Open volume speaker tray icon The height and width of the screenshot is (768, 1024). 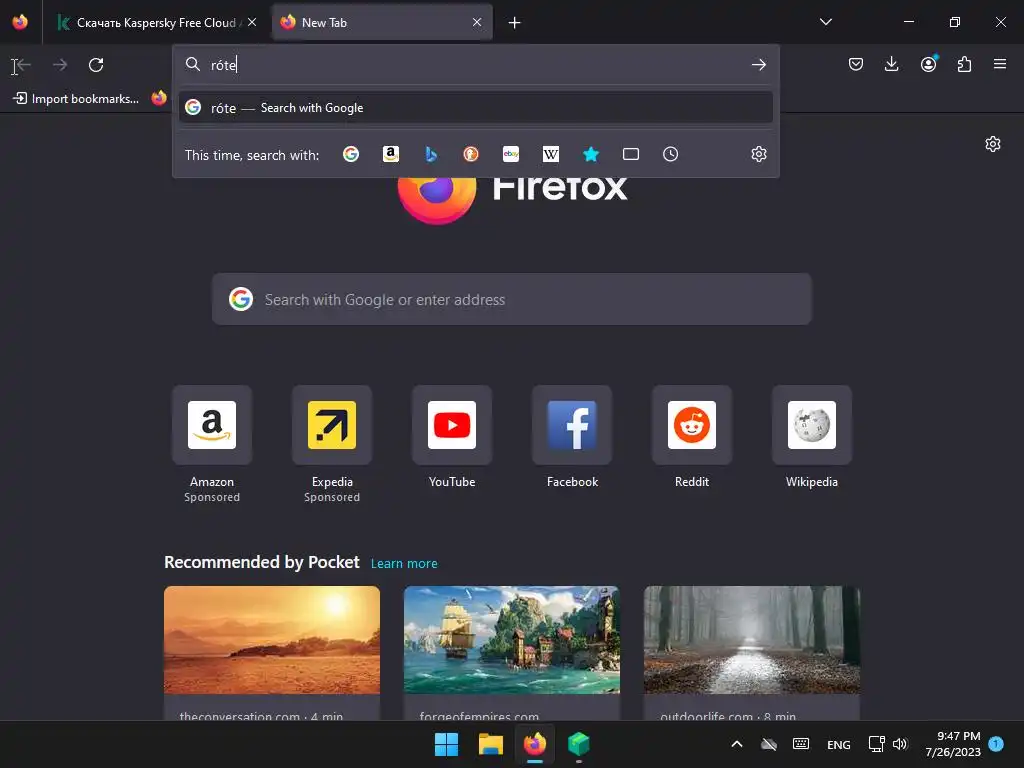[x=900, y=744]
